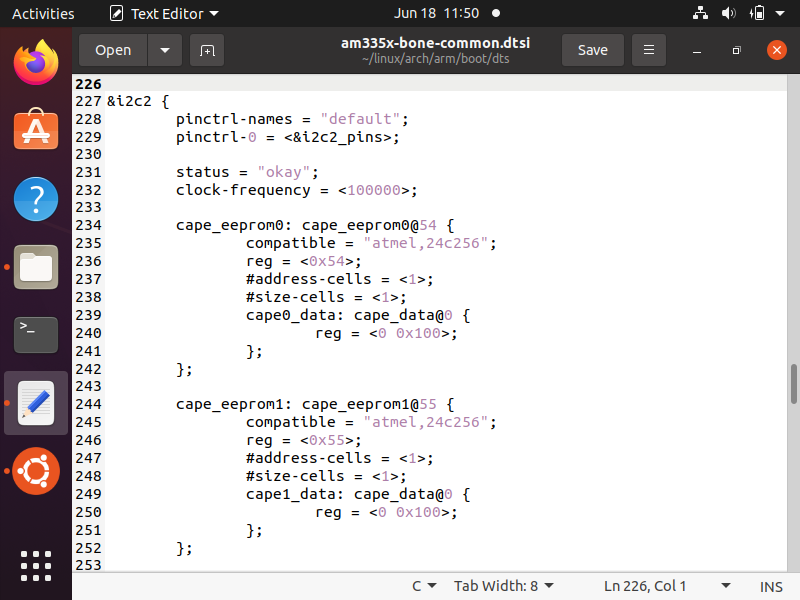Image resolution: width=800 pixels, height=600 pixels.
Task: Show applications grid in the dock
Action: pos(36,565)
